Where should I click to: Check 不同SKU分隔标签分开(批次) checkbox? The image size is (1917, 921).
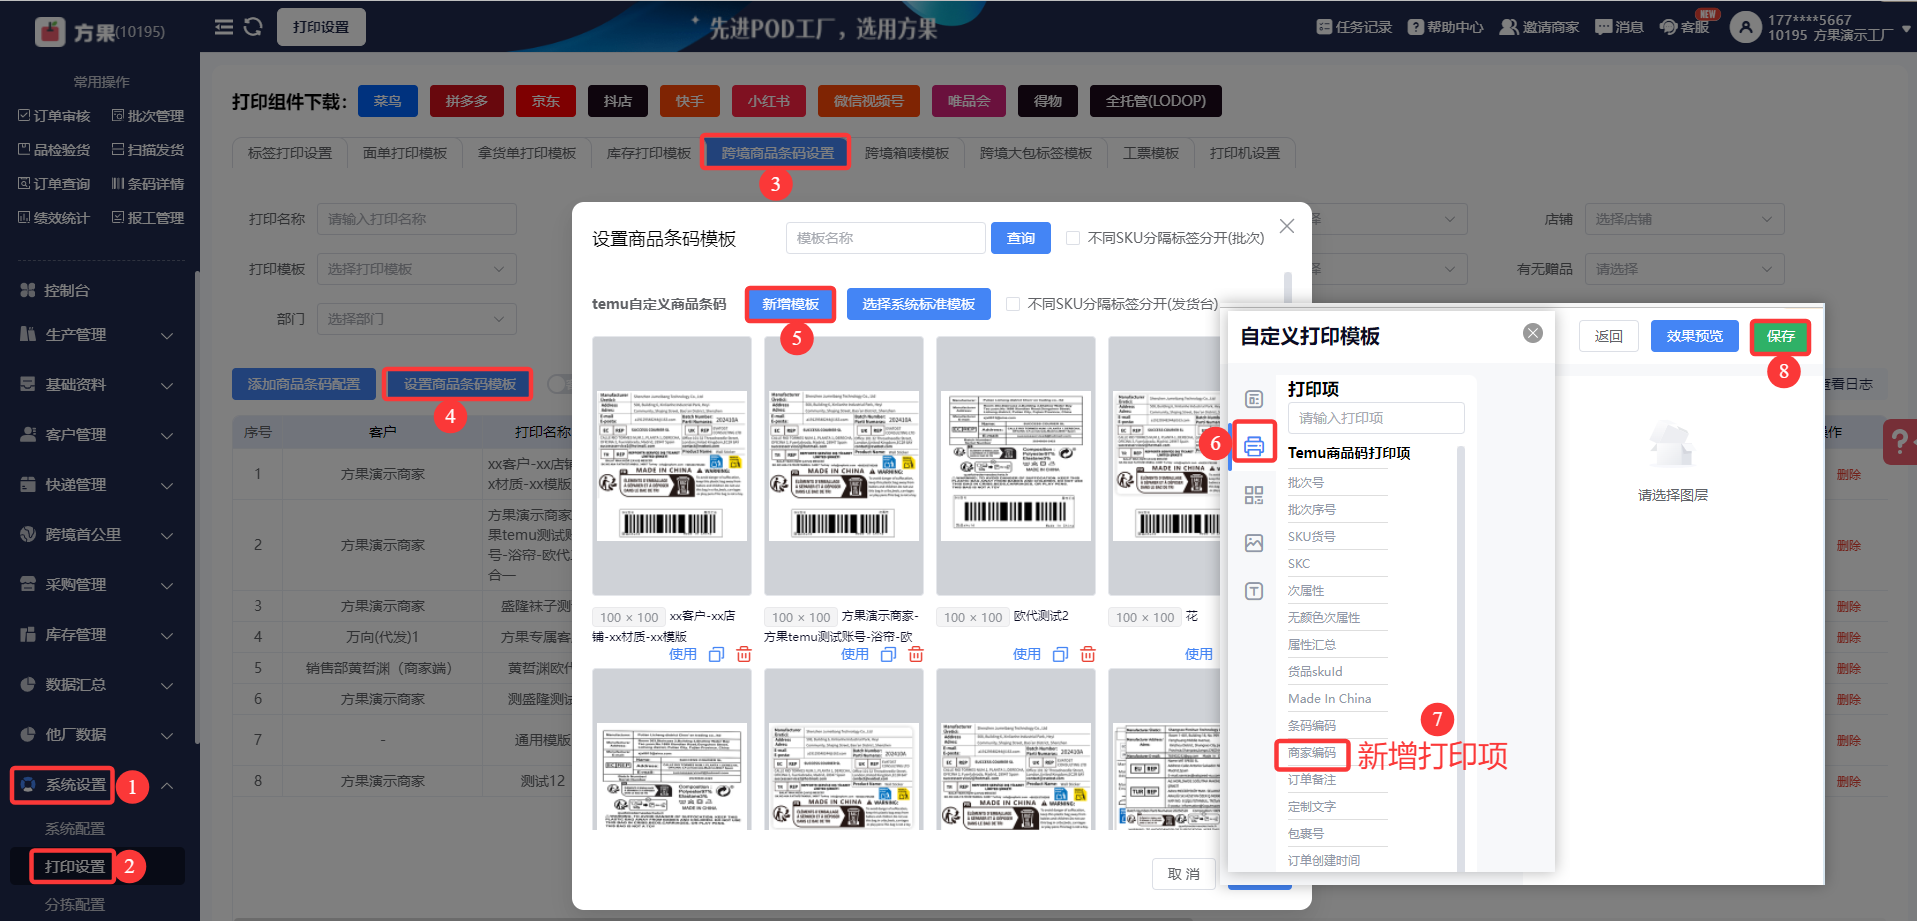1073,238
